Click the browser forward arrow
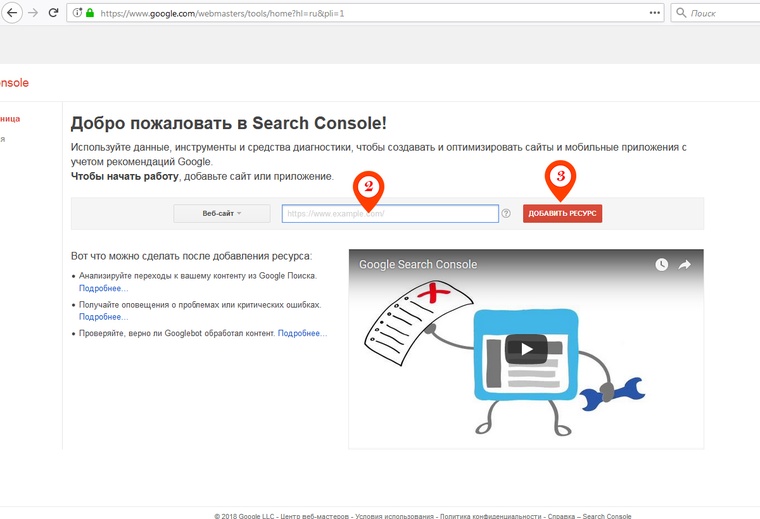Image resolution: width=760 pixels, height=519 pixels. click(x=33, y=13)
